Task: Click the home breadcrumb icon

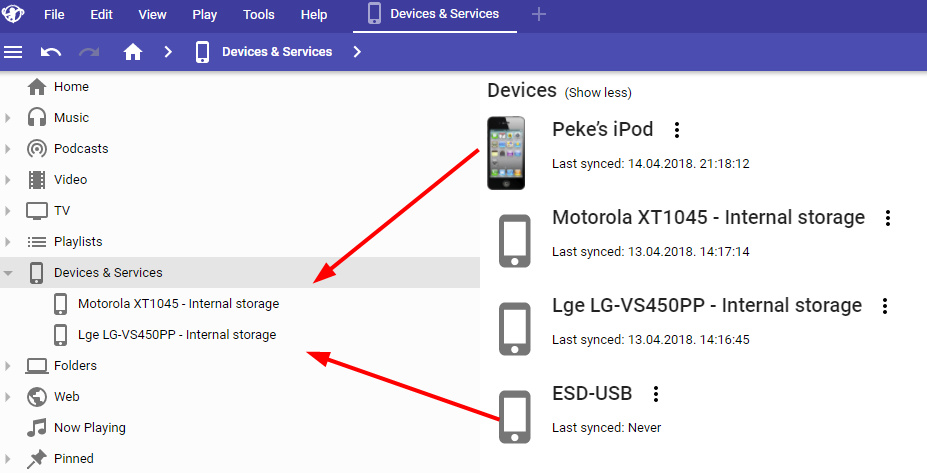Action: [x=133, y=52]
